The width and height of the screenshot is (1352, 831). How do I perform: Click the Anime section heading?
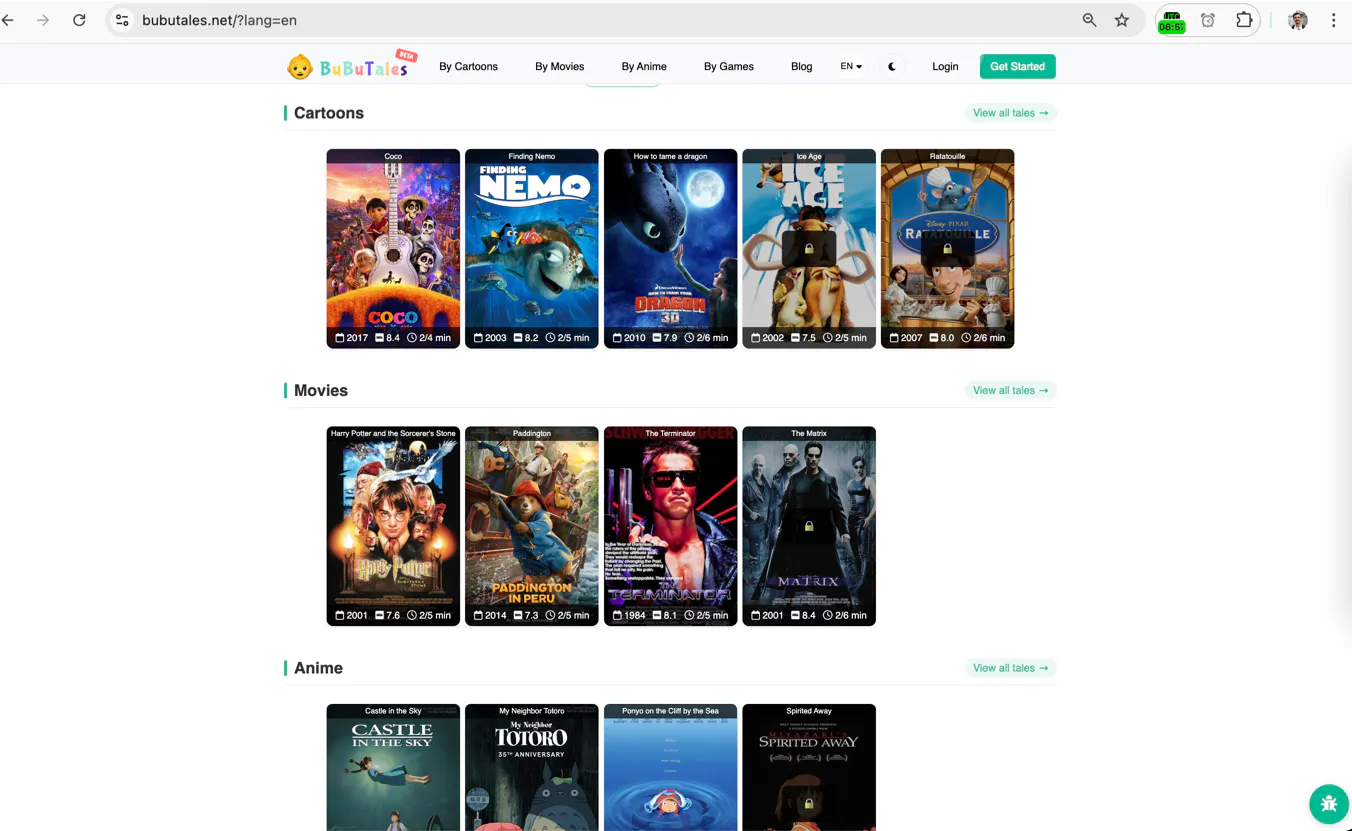318,668
